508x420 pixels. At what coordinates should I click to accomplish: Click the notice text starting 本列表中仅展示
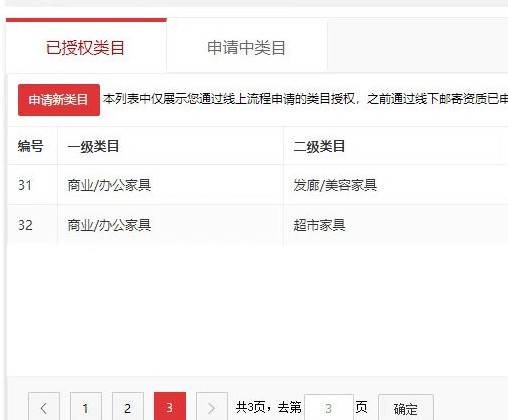(305, 99)
